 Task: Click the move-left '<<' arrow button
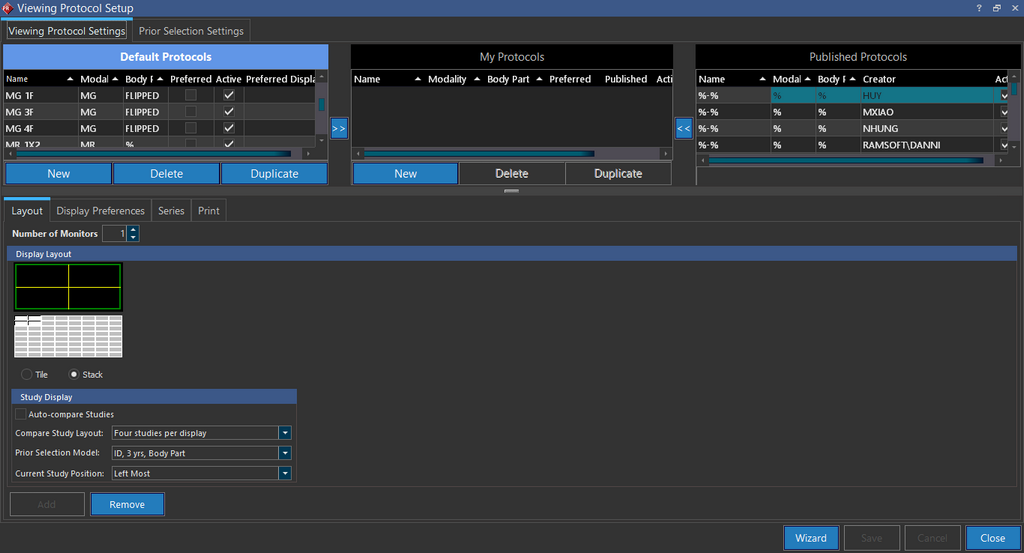(684, 128)
